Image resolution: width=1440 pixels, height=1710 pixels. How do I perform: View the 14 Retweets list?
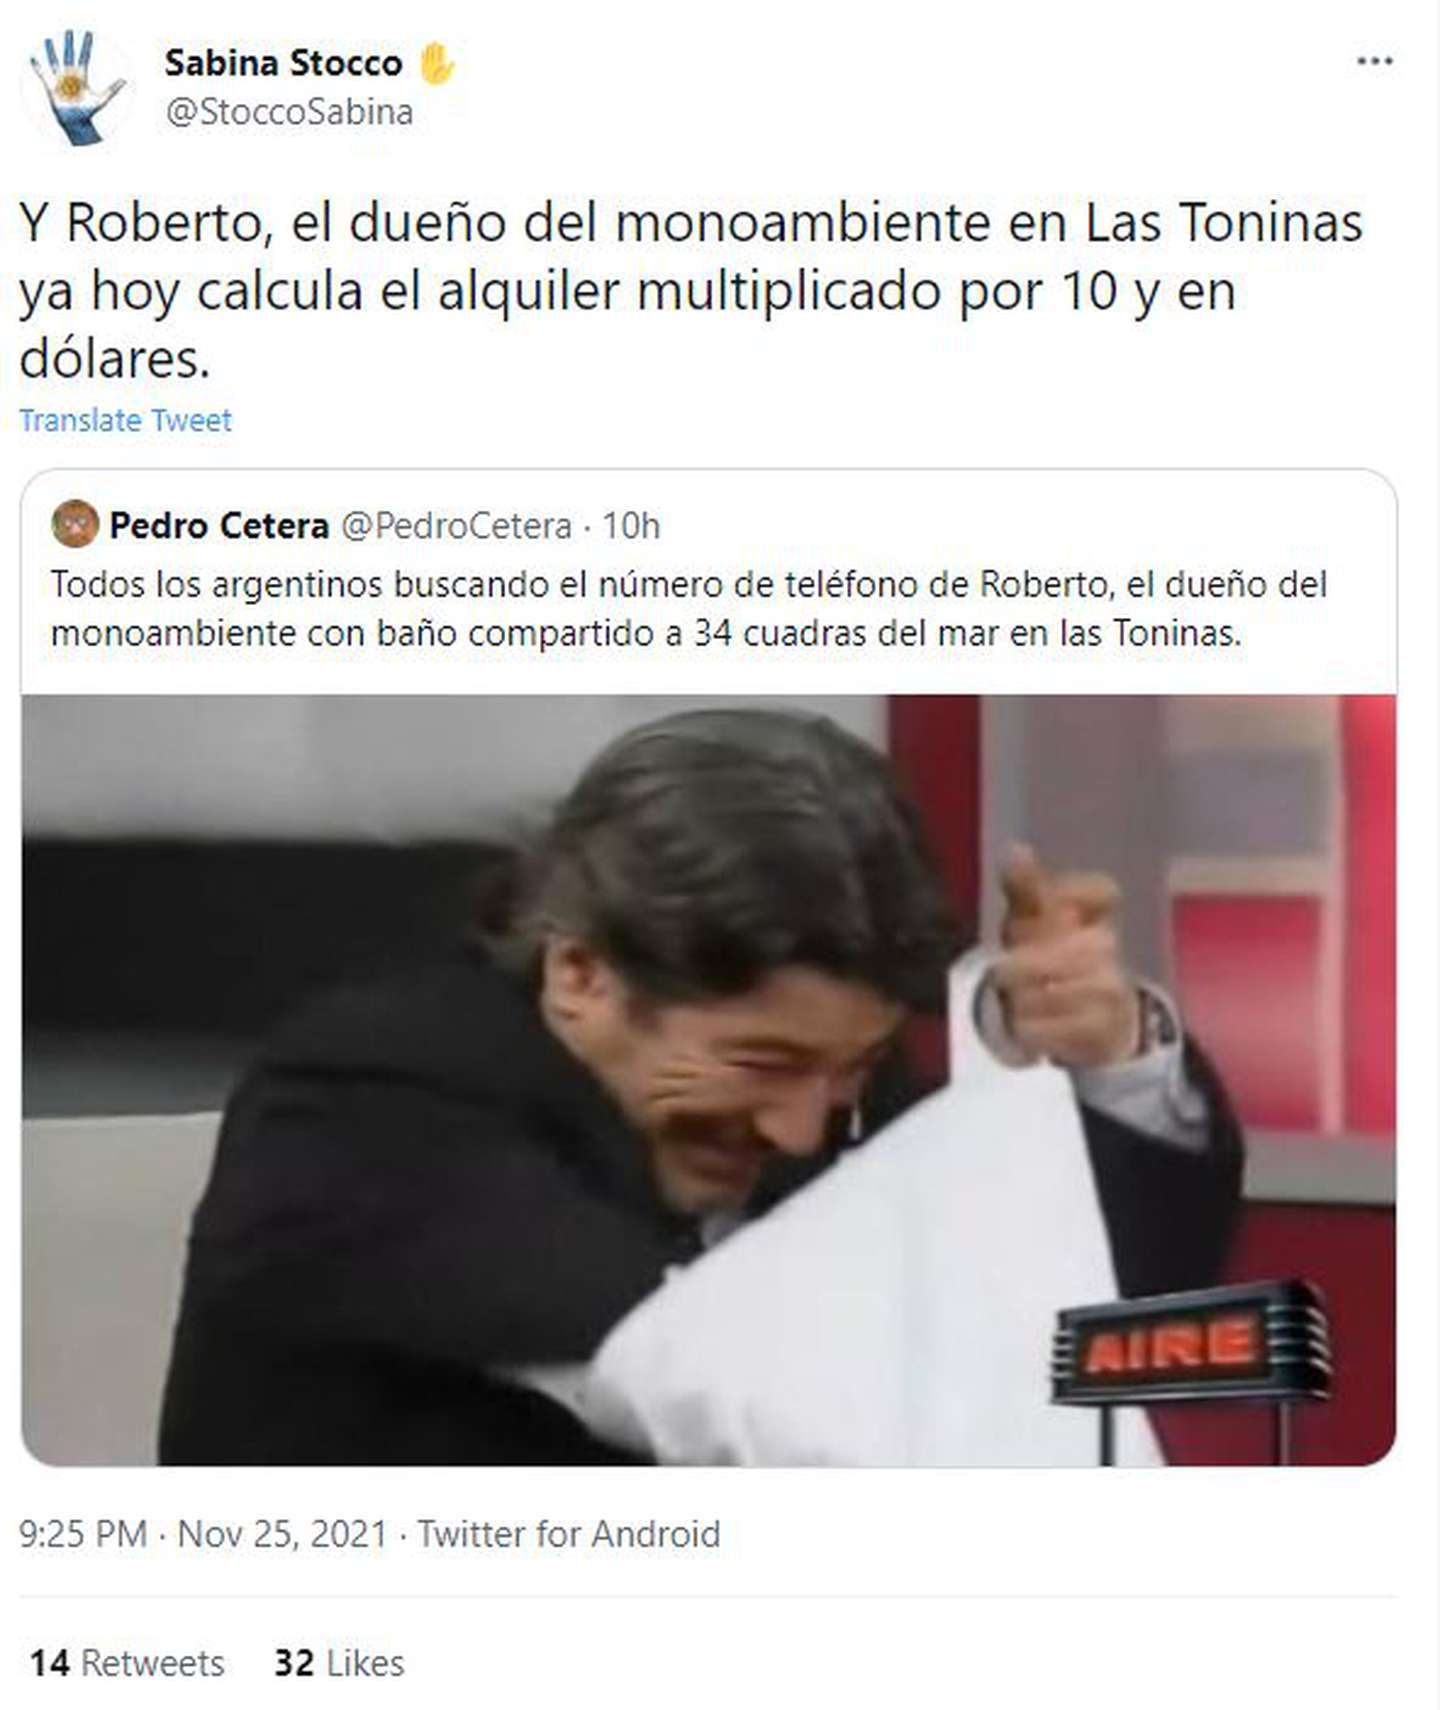point(127,1663)
